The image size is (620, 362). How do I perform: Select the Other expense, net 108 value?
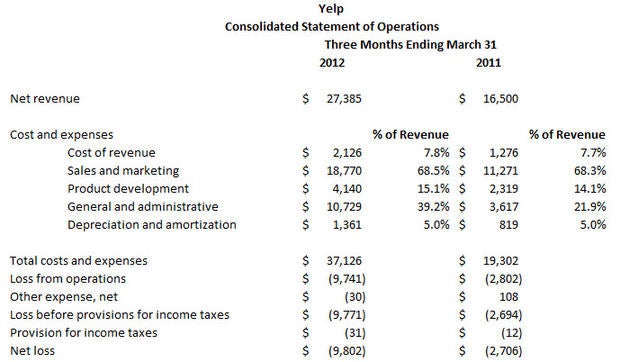[x=508, y=297]
